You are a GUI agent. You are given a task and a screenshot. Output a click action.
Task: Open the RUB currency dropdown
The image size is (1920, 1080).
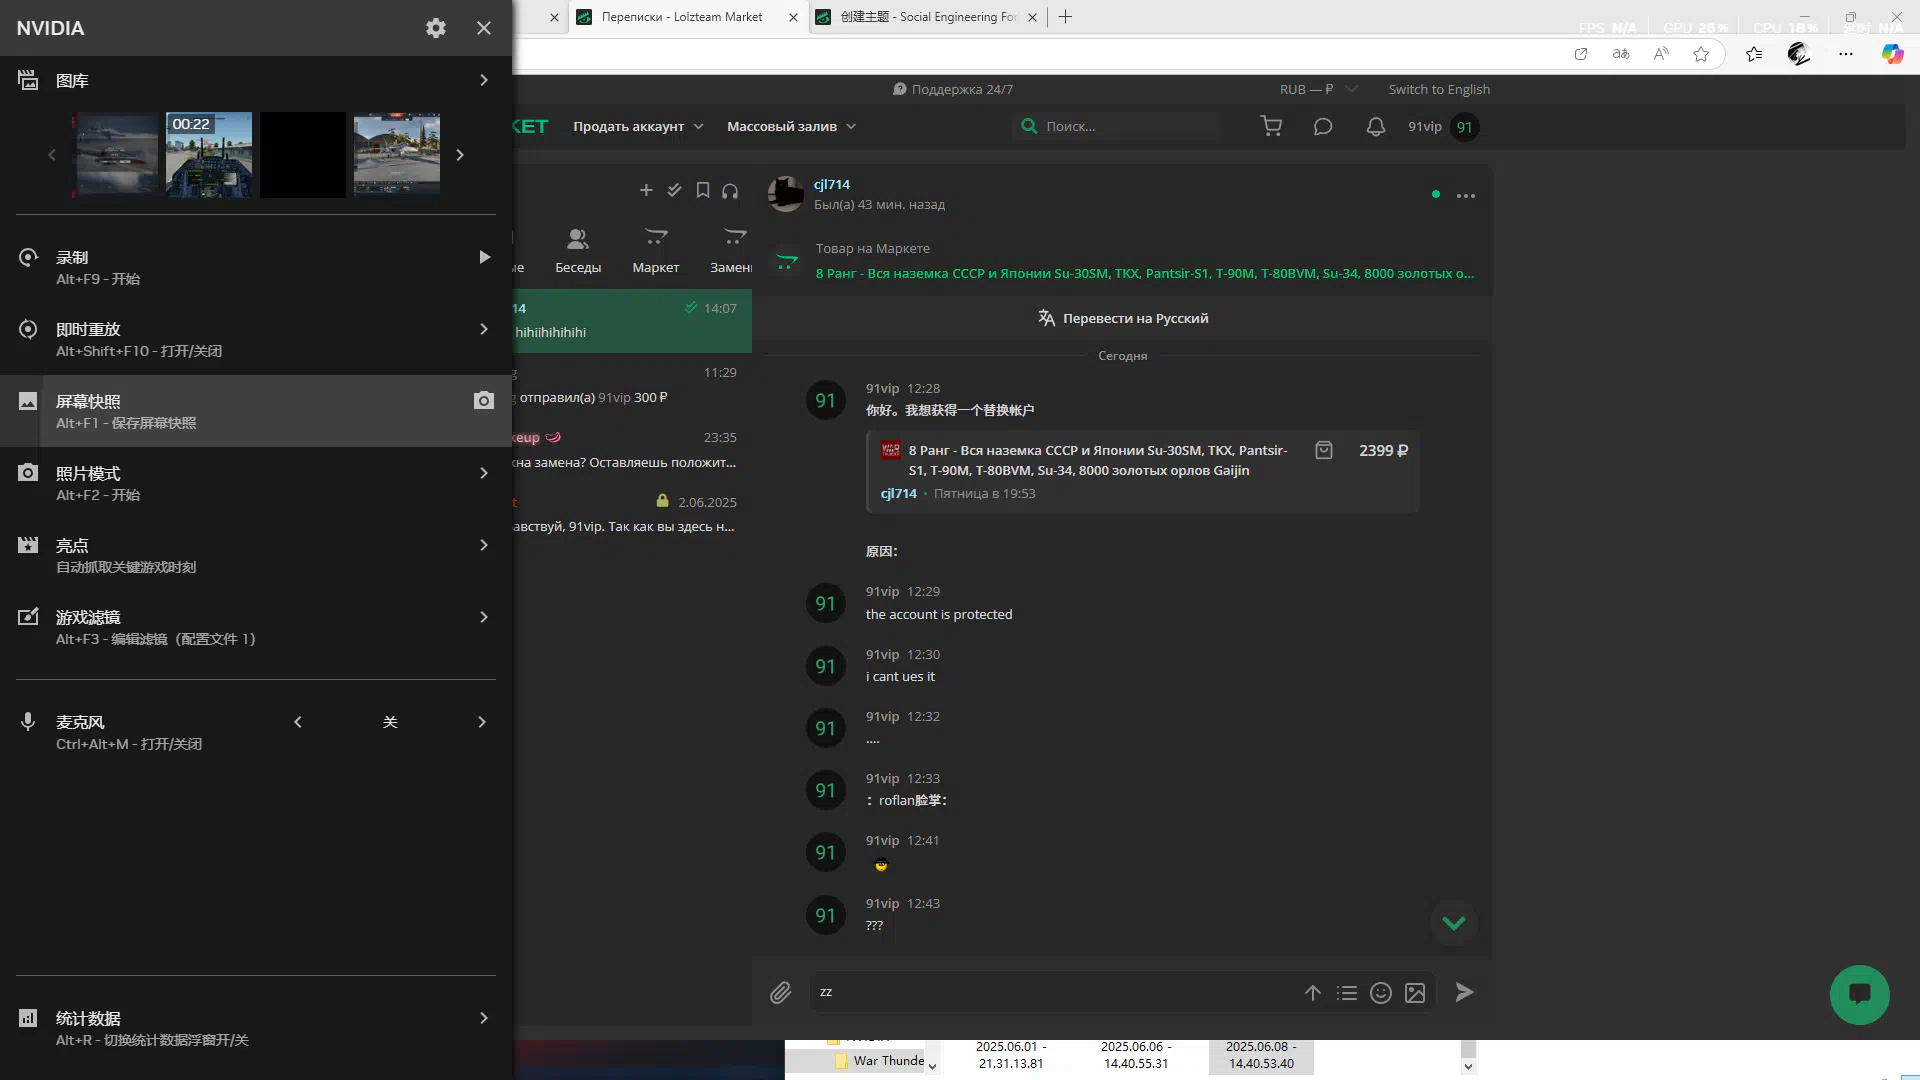(x=1318, y=89)
